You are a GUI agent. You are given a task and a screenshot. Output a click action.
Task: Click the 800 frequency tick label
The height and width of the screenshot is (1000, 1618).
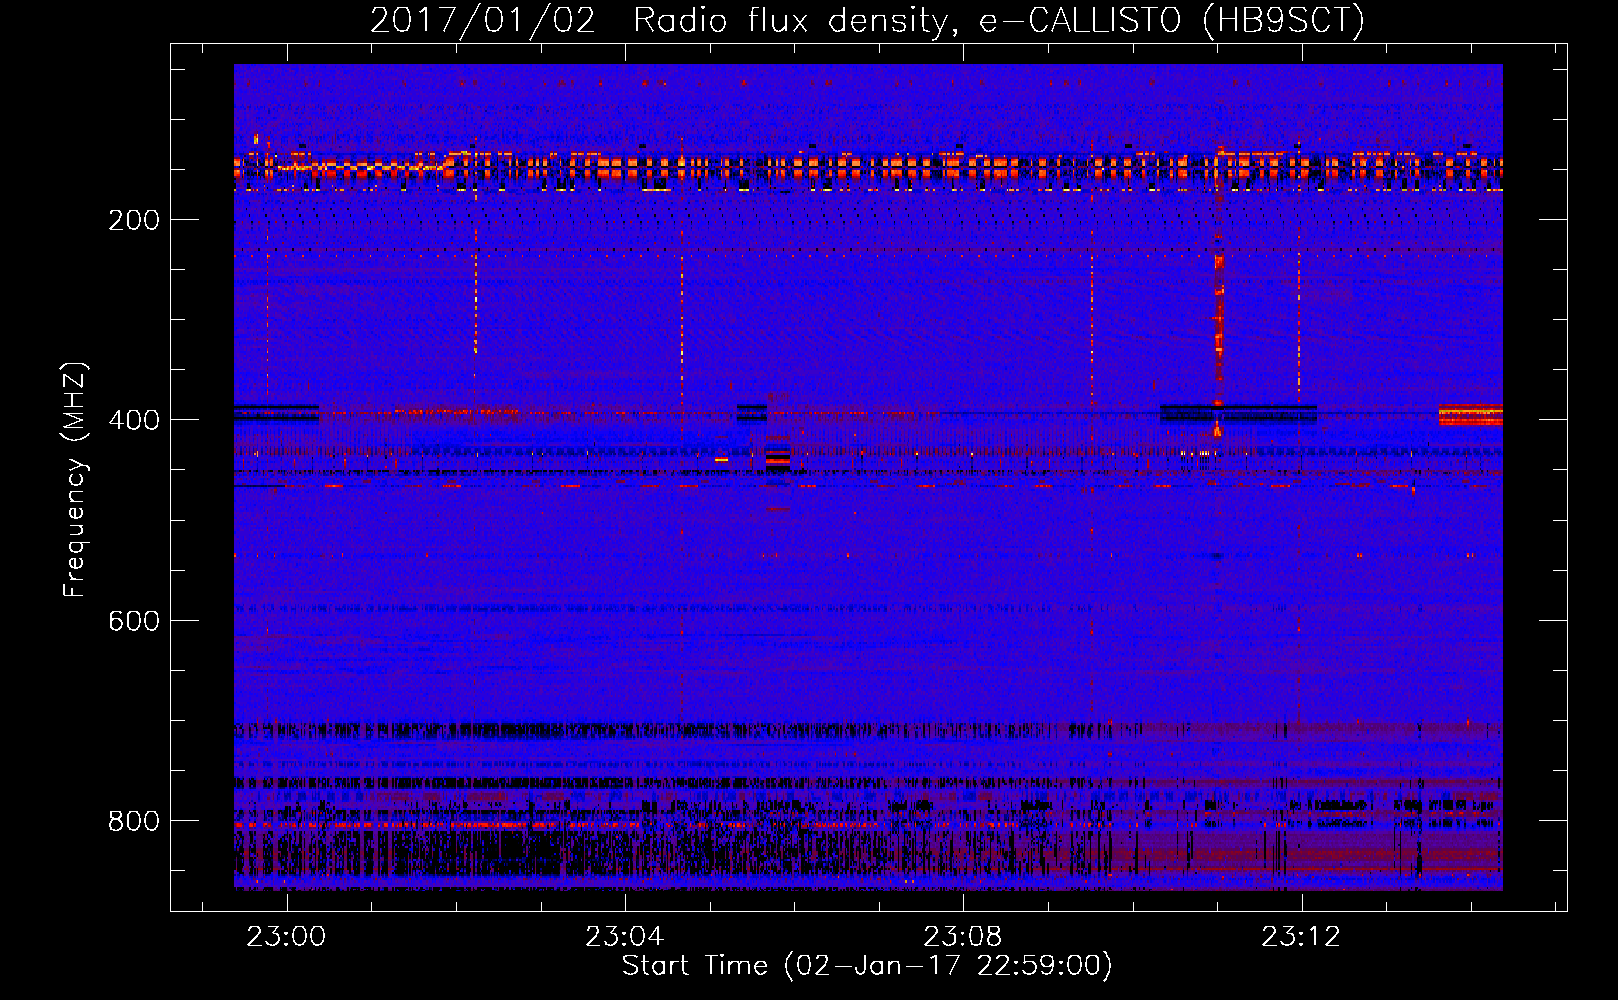click(x=134, y=821)
